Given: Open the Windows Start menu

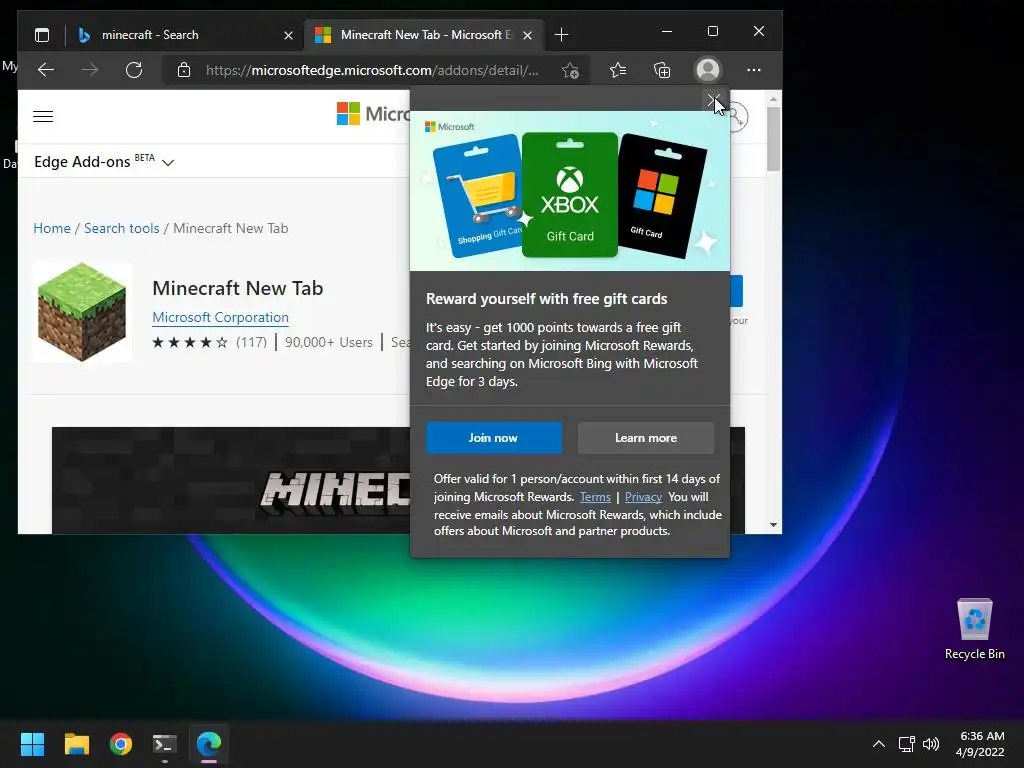Looking at the screenshot, I should (x=32, y=744).
